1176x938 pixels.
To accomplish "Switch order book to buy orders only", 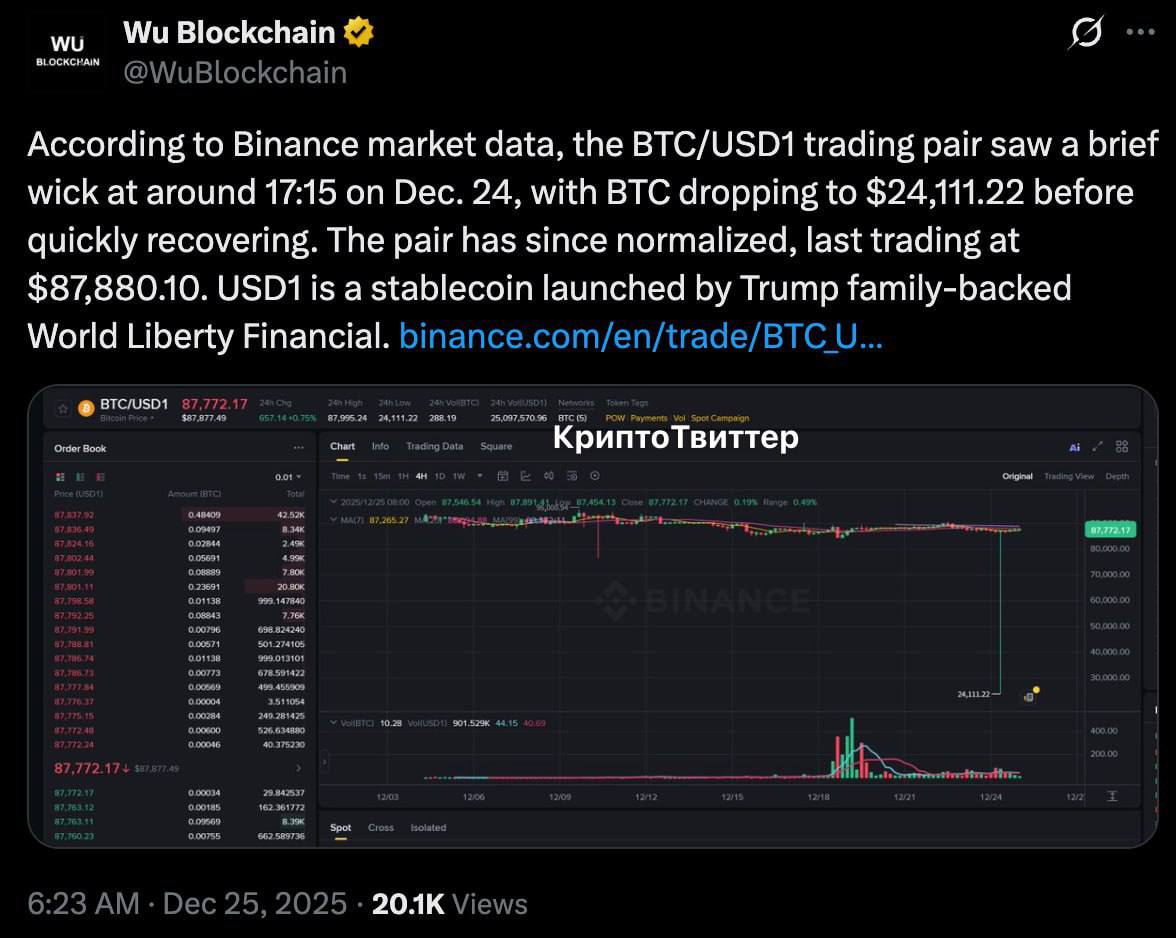I will [x=80, y=477].
